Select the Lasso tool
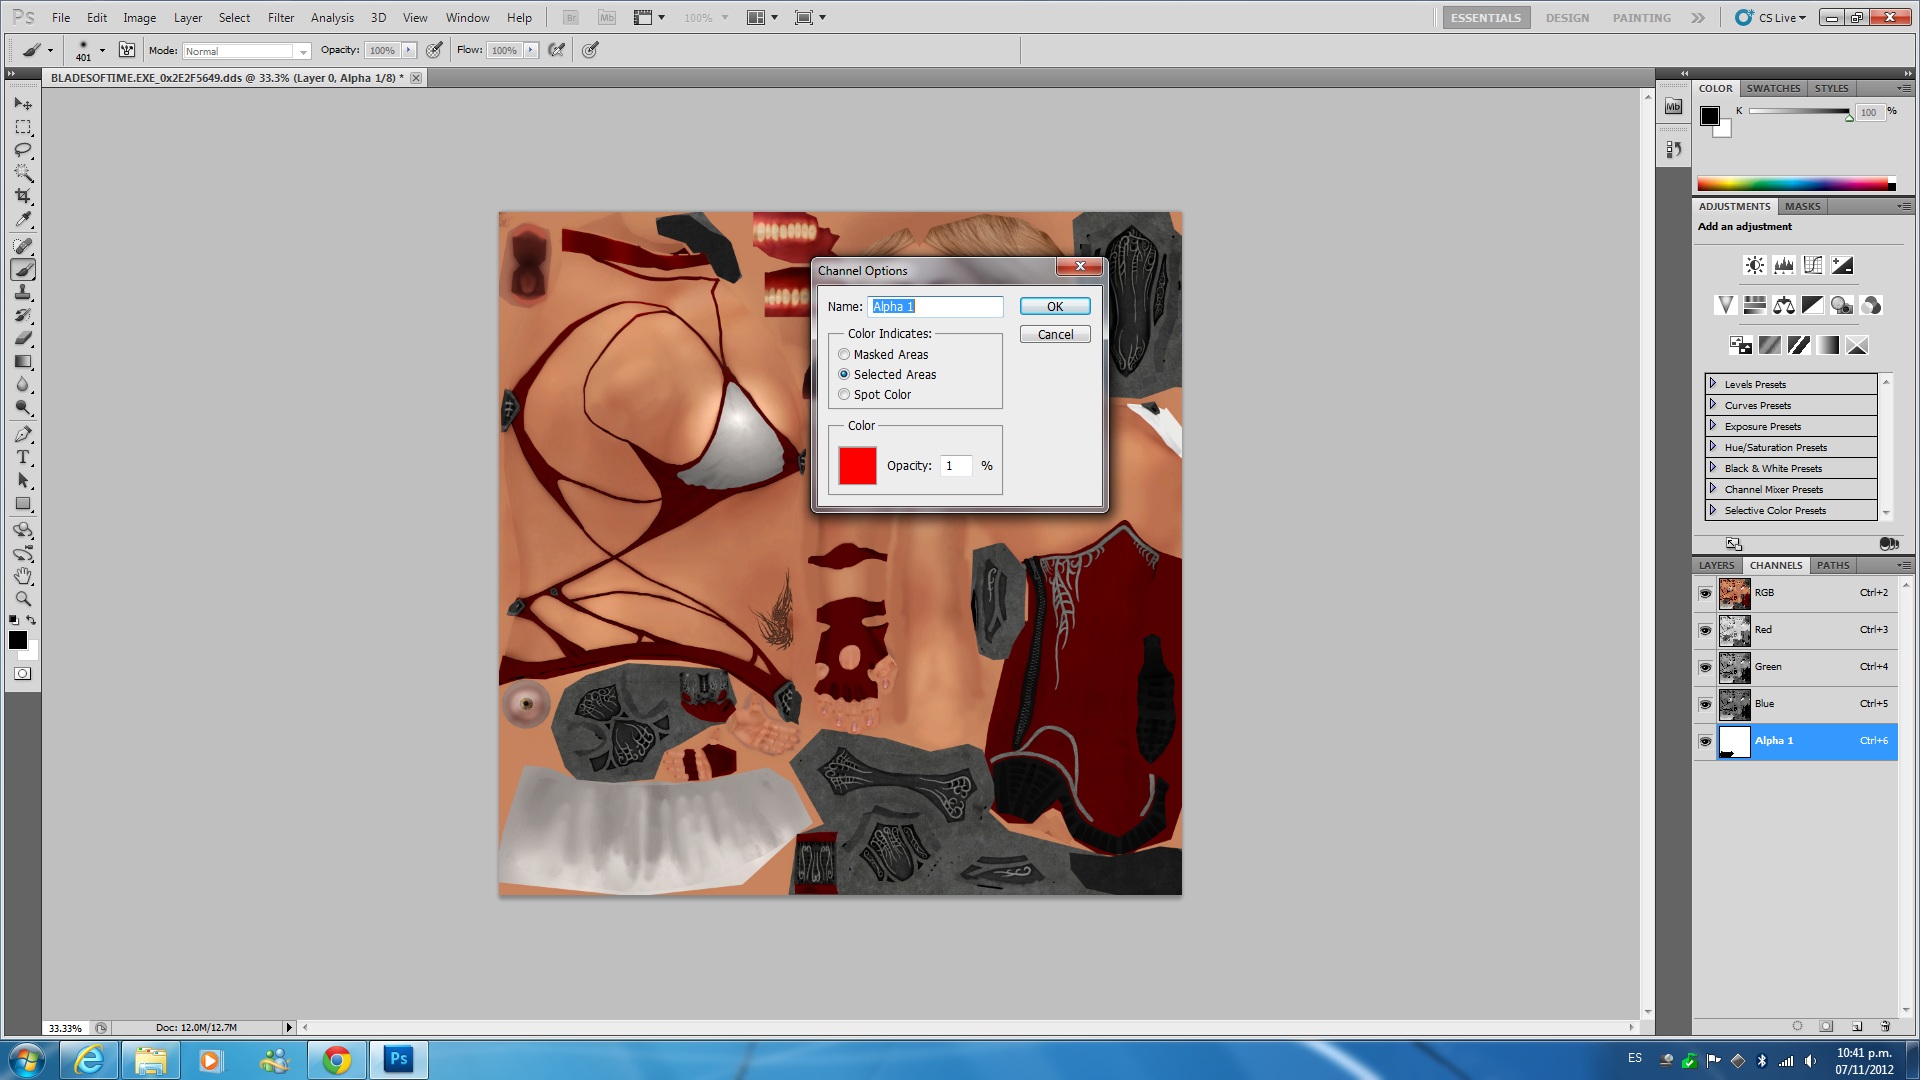The height and width of the screenshot is (1080, 1920). point(23,150)
